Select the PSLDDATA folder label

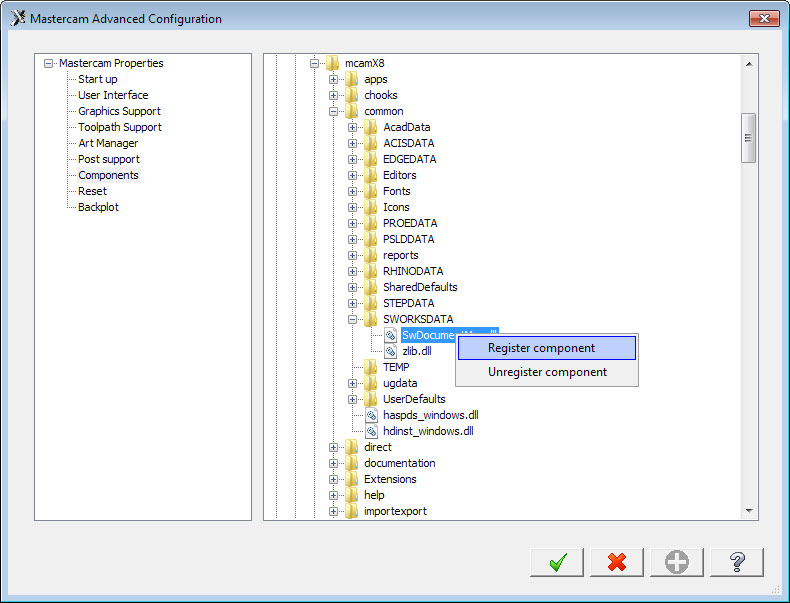[x=409, y=239]
